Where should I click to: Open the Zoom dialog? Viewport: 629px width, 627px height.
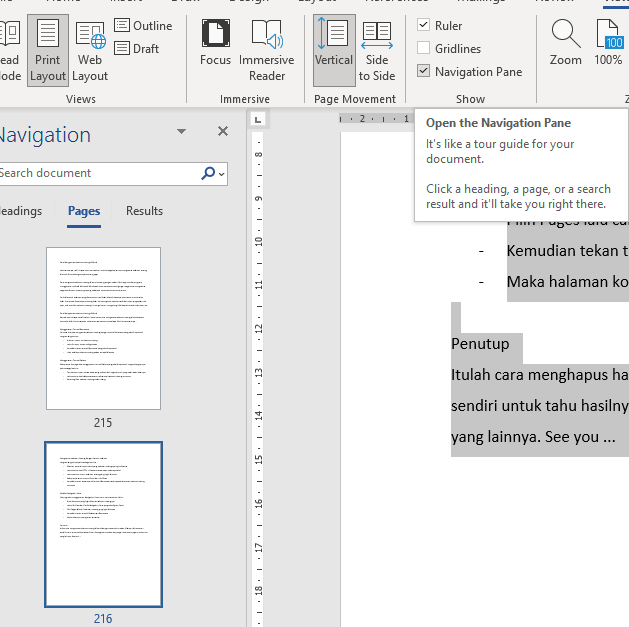click(x=566, y=43)
